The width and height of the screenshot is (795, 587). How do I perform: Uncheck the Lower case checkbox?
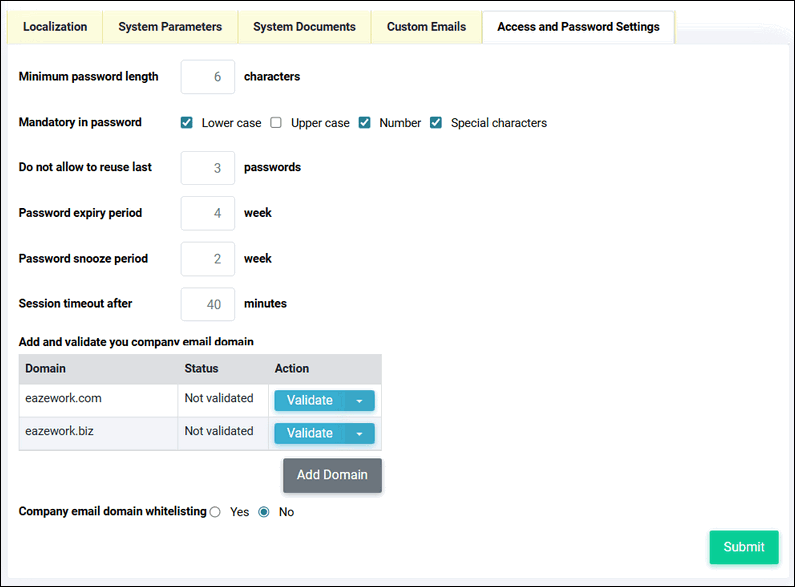click(187, 123)
